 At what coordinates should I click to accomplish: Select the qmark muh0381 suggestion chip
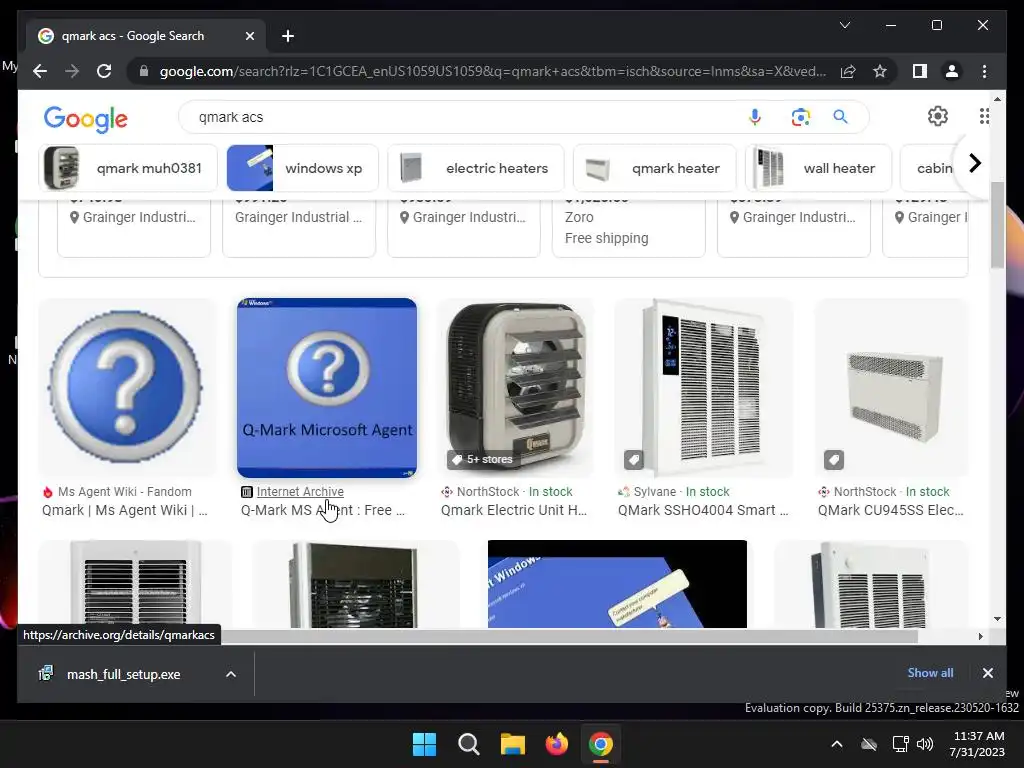coord(128,168)
